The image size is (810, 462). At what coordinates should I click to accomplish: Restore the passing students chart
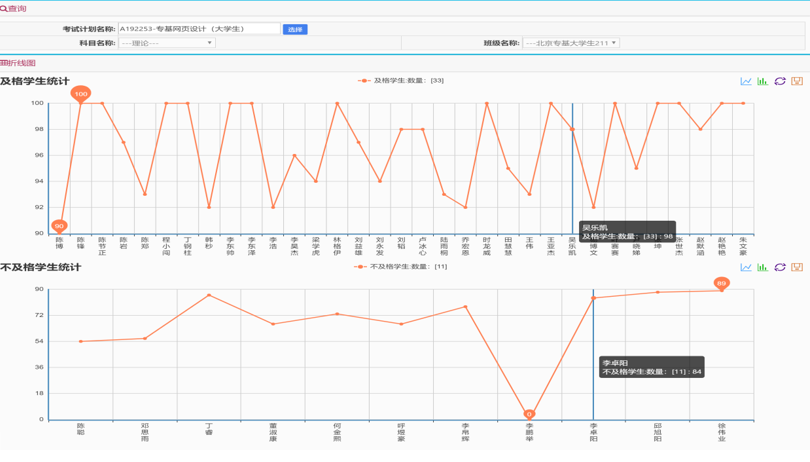tap(779, 81)
